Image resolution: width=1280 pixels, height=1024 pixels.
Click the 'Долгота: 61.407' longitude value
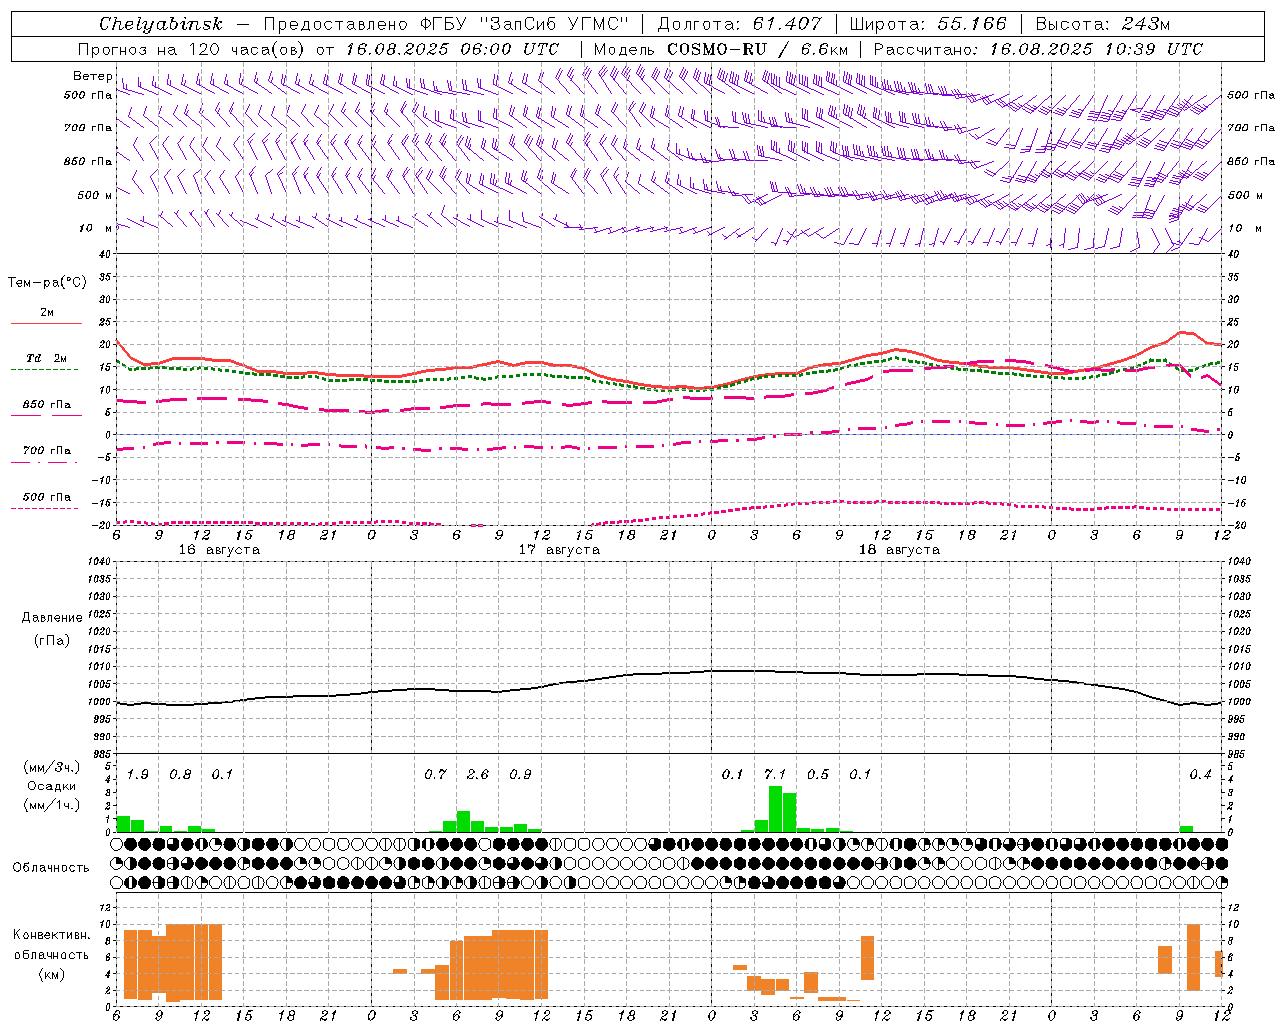click(x=739, y=24)
